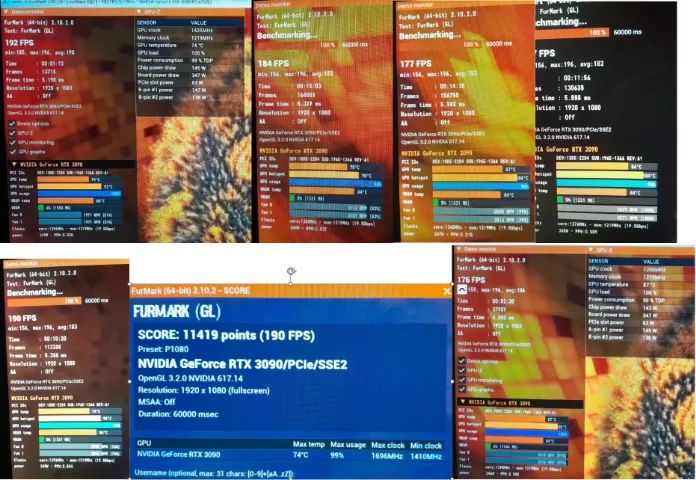Click the SENSOR column header beside 192 FPS
This screenshot has height=480, width=696.
146,23
